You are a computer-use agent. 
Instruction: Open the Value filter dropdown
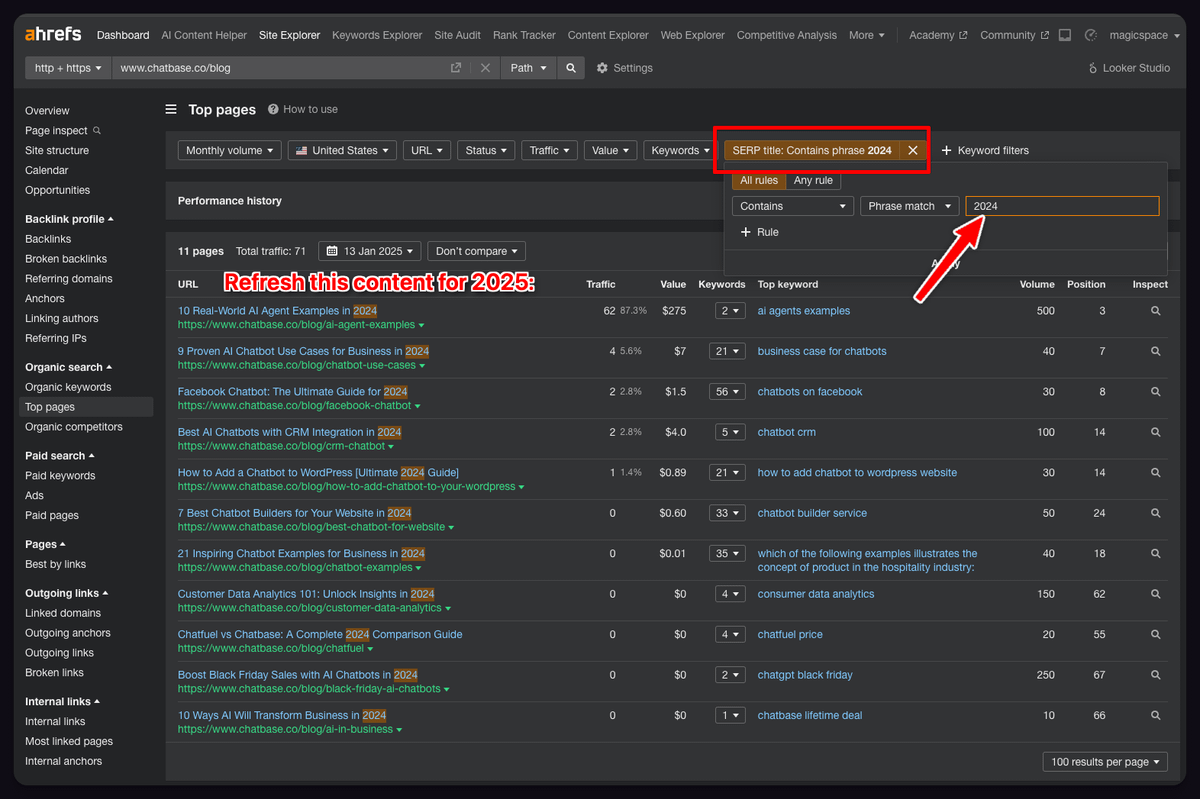coord(611,150)
